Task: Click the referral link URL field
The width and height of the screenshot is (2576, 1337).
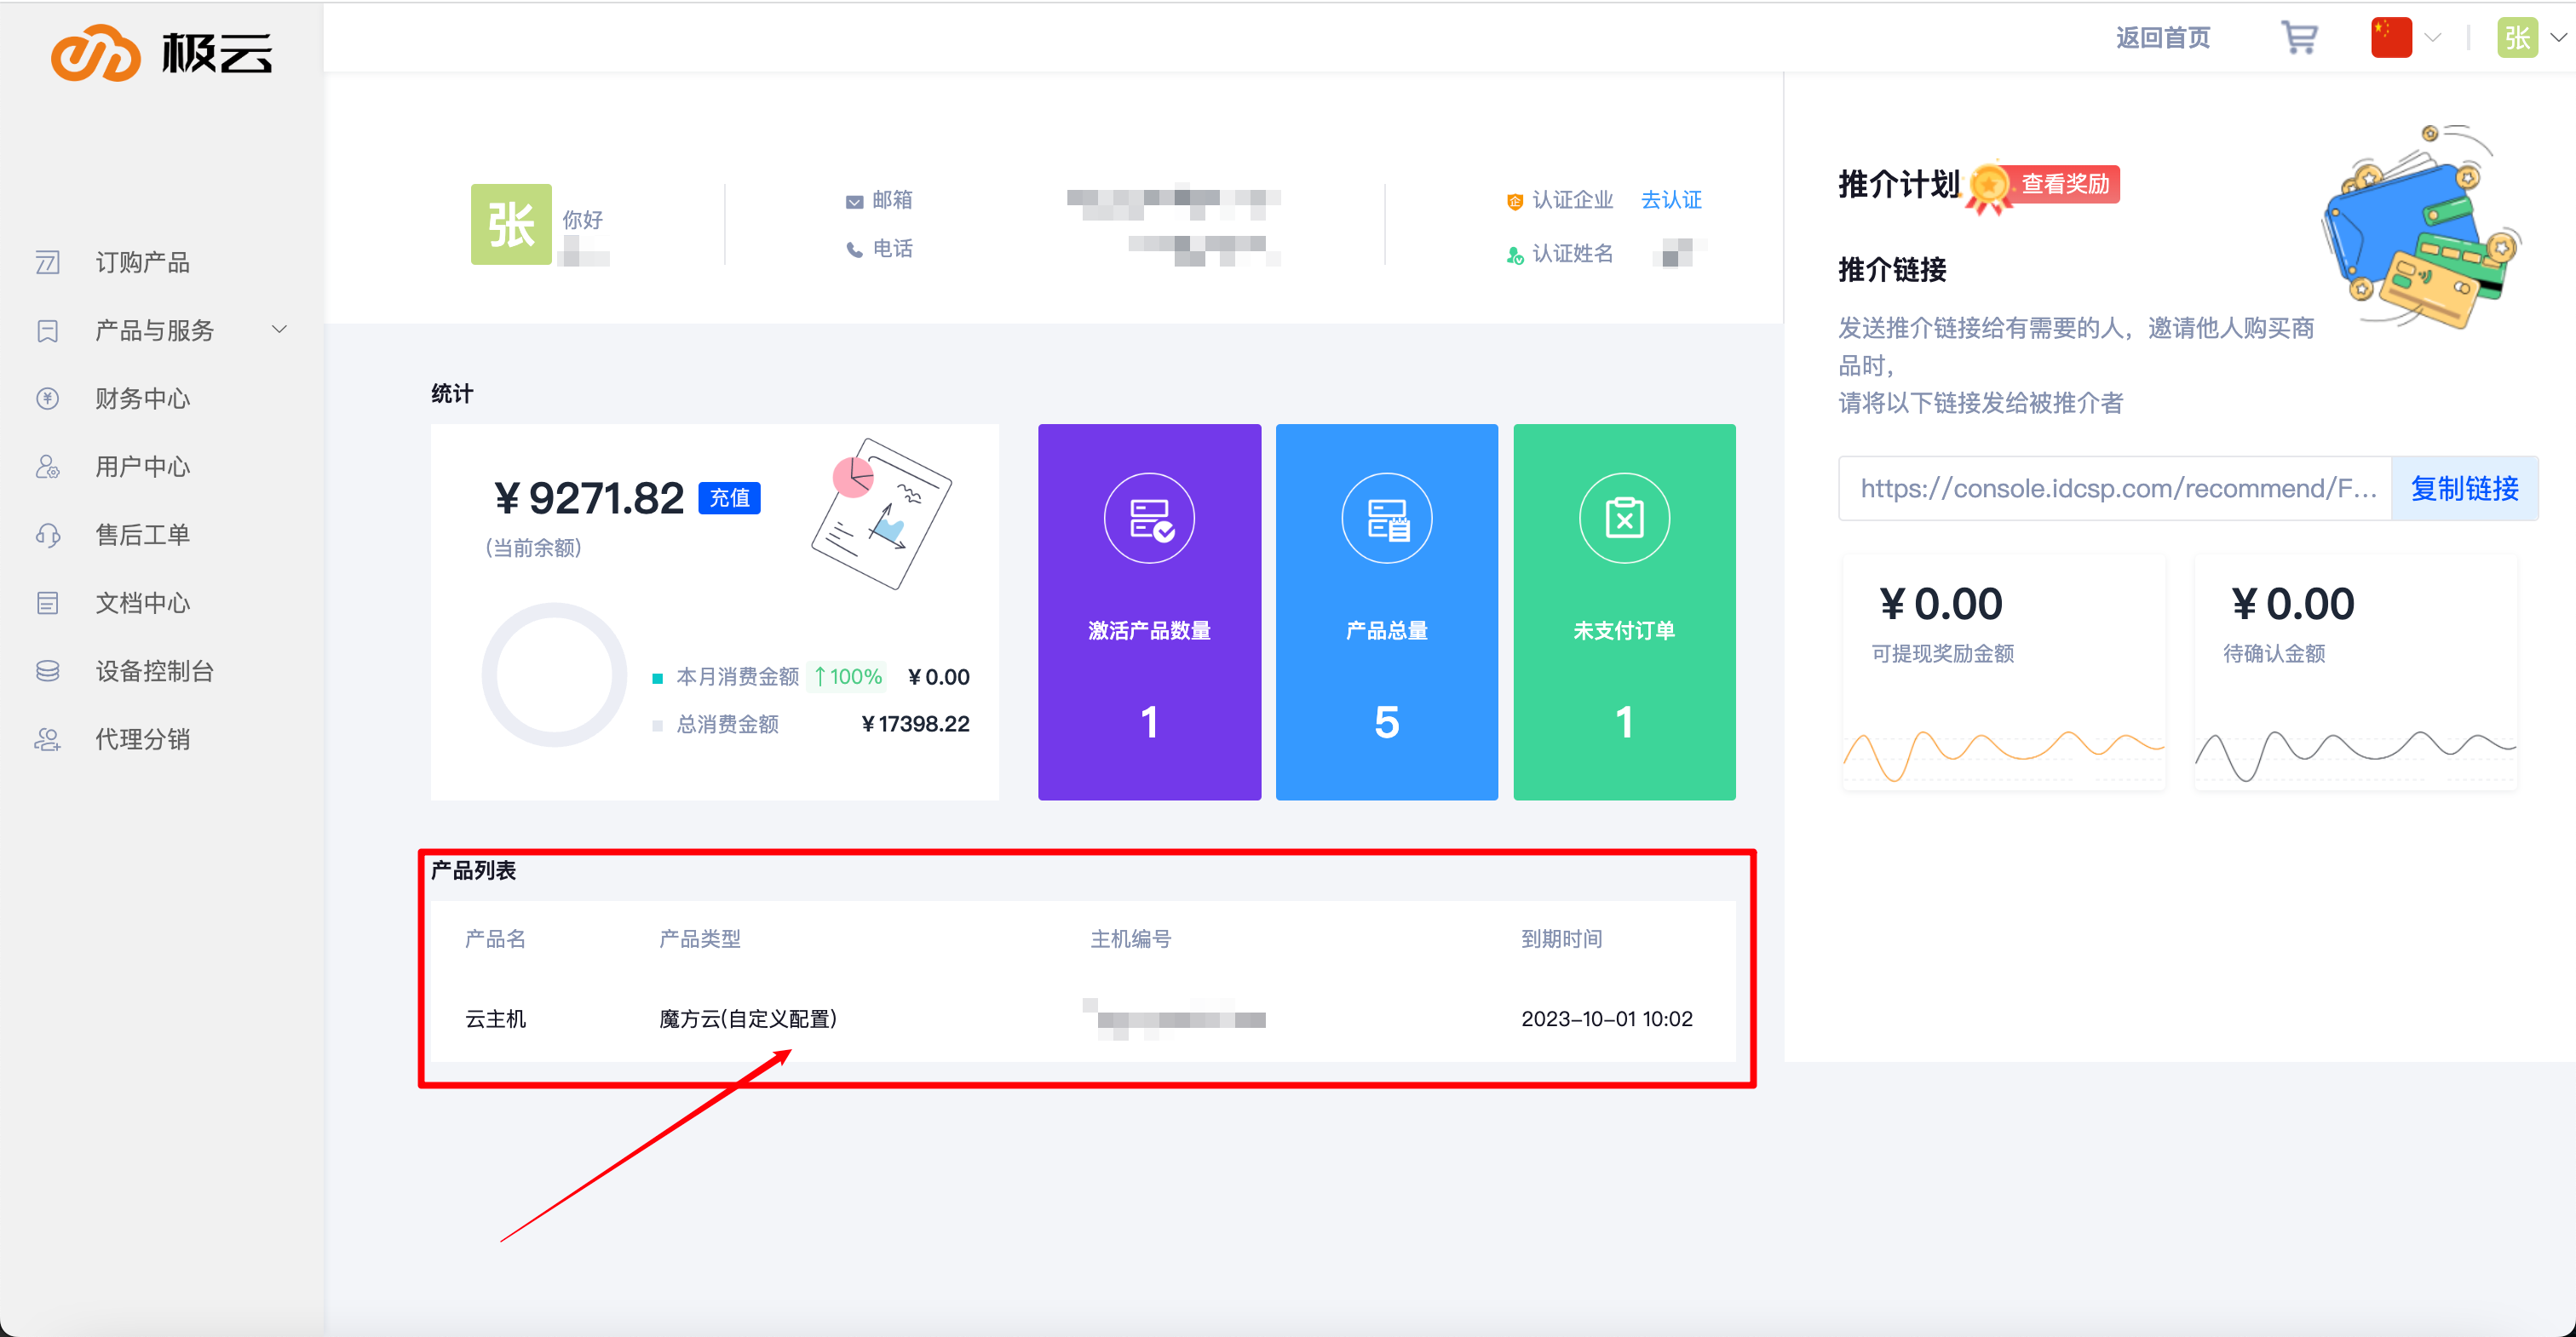Action: [x=2114, y=488]
